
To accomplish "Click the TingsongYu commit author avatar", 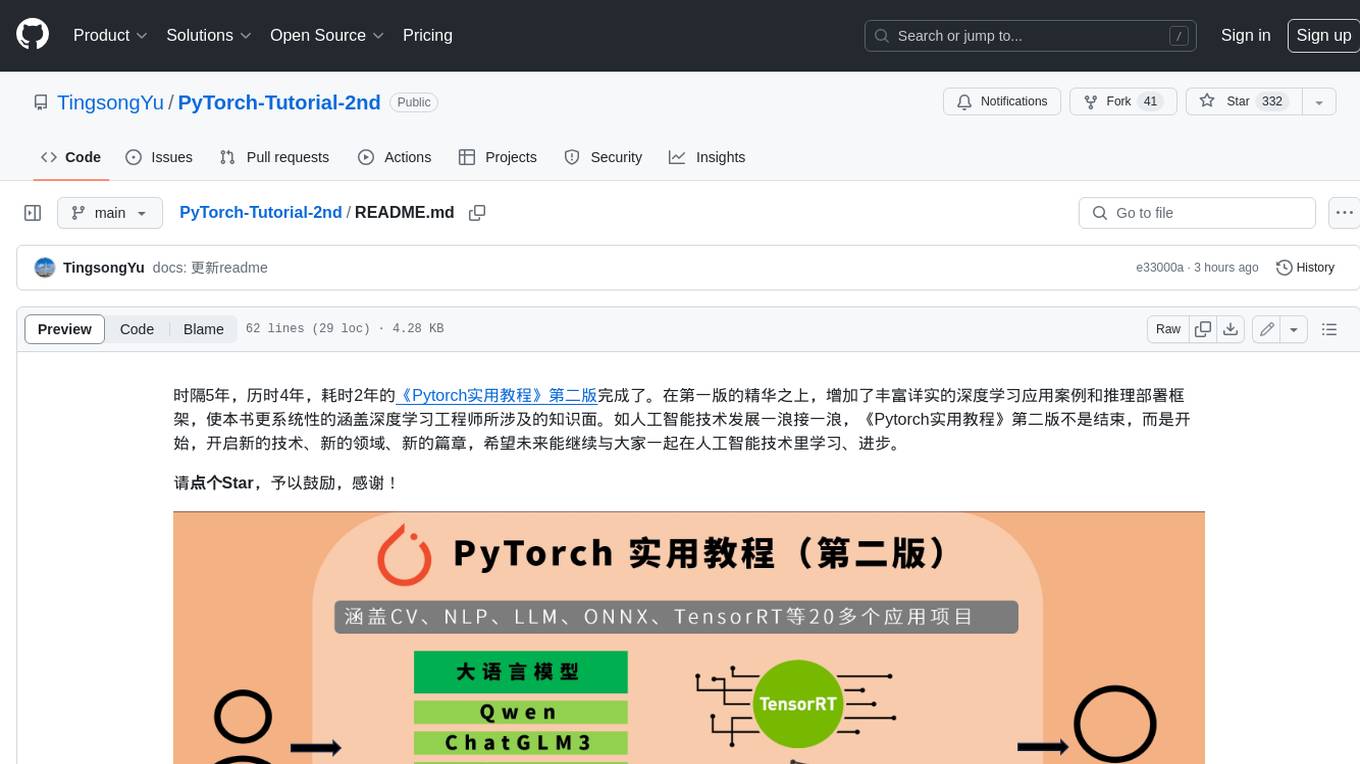I will click(45, 267).
